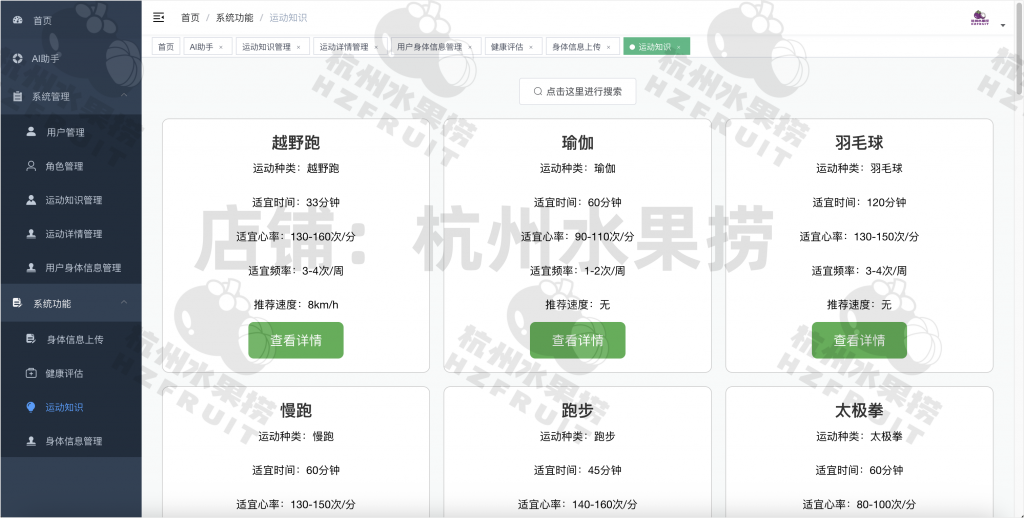Close the 健康评估 tab

531,47
